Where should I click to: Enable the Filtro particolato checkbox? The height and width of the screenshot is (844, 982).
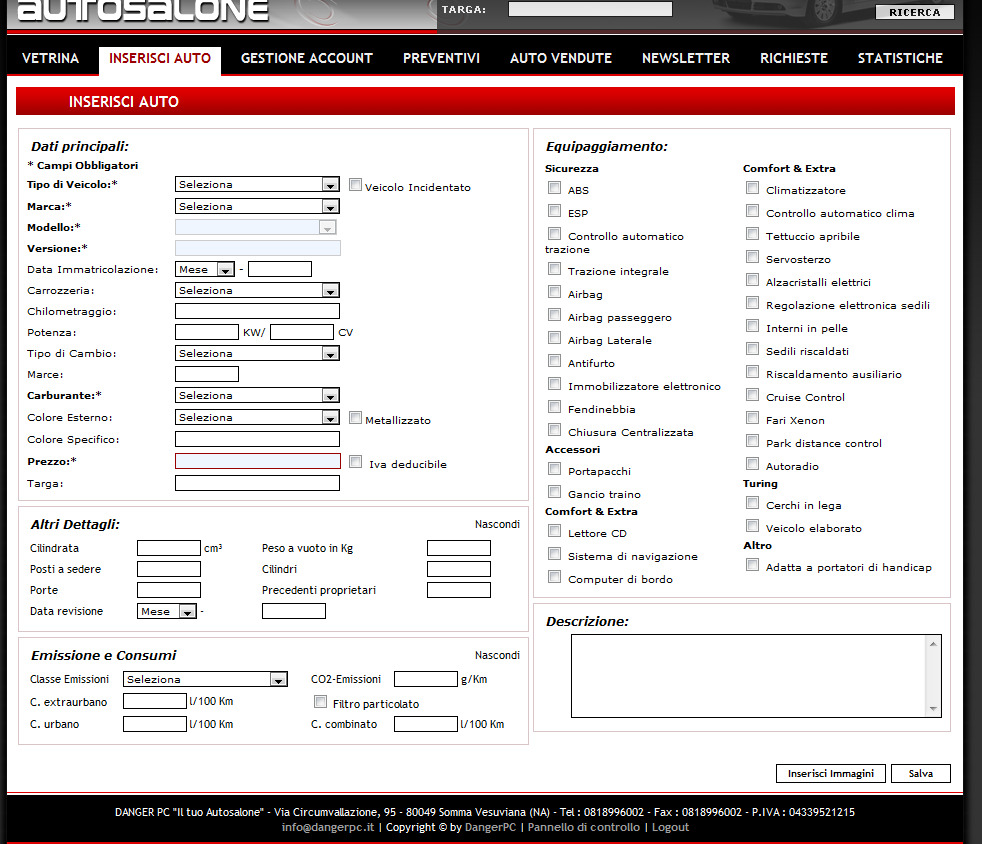pos(321,701)
